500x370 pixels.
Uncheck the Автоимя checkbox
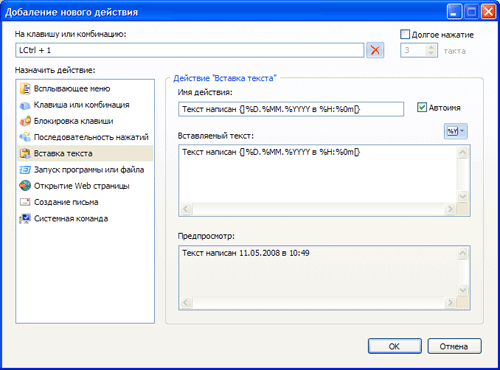tap(422, 107)
